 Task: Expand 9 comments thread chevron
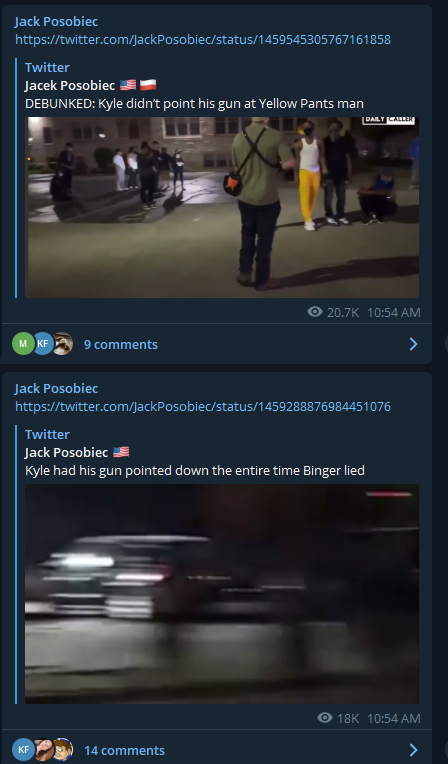point(413,344)
